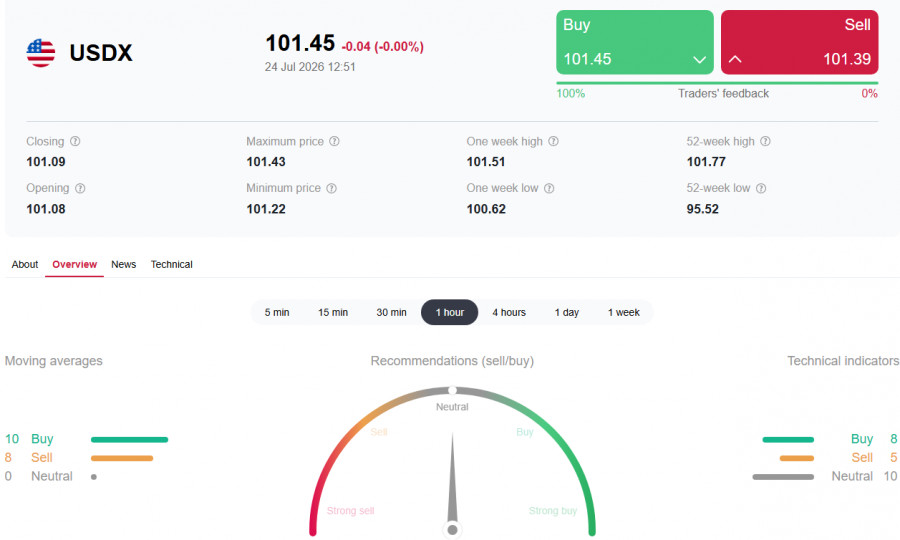Screen dimensions: 900x540
Task: Open help icon next to One week low
Action: pos(549,188)
